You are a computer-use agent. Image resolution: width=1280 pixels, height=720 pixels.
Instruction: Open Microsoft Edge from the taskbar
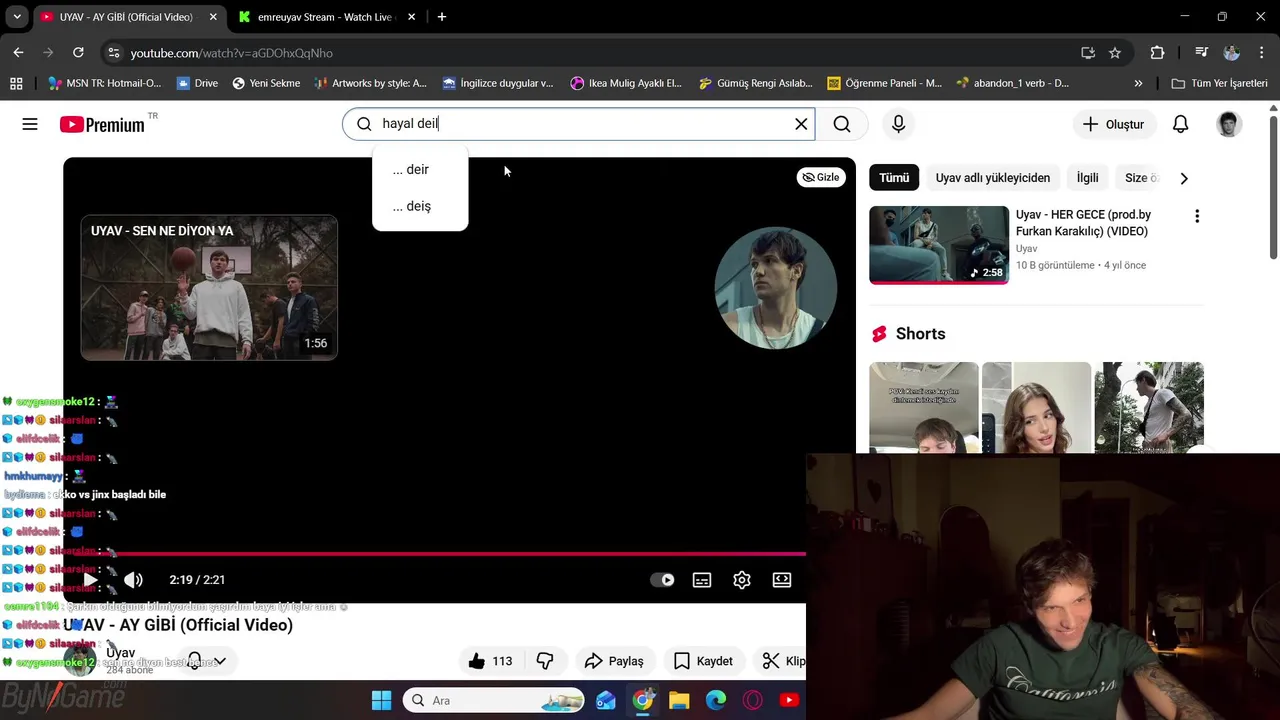coord(716,700)
